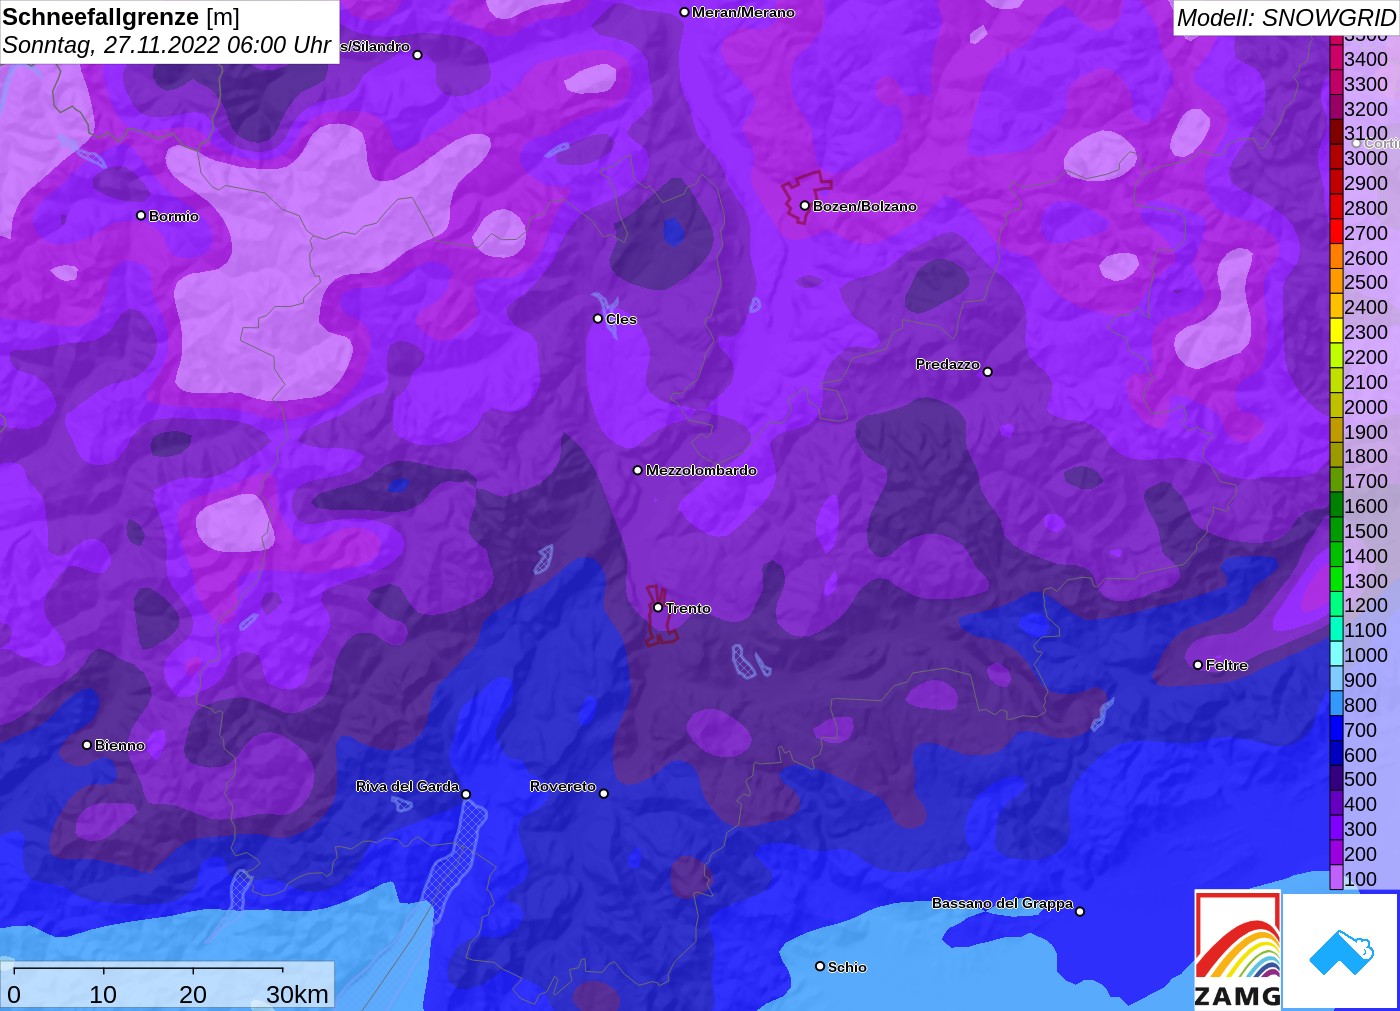Click the 'Sonntag, 27.11.2022 06:00 Uhr' timestamp
This screenshot has width=1400, height=1011.
tap(167, 45)
